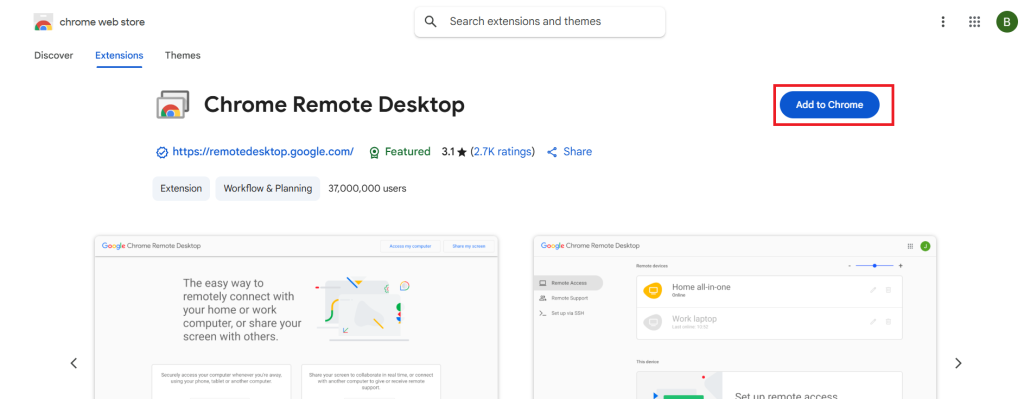
Task: Click the 37,000,000 users text
Action: click(x=367, y=188)
